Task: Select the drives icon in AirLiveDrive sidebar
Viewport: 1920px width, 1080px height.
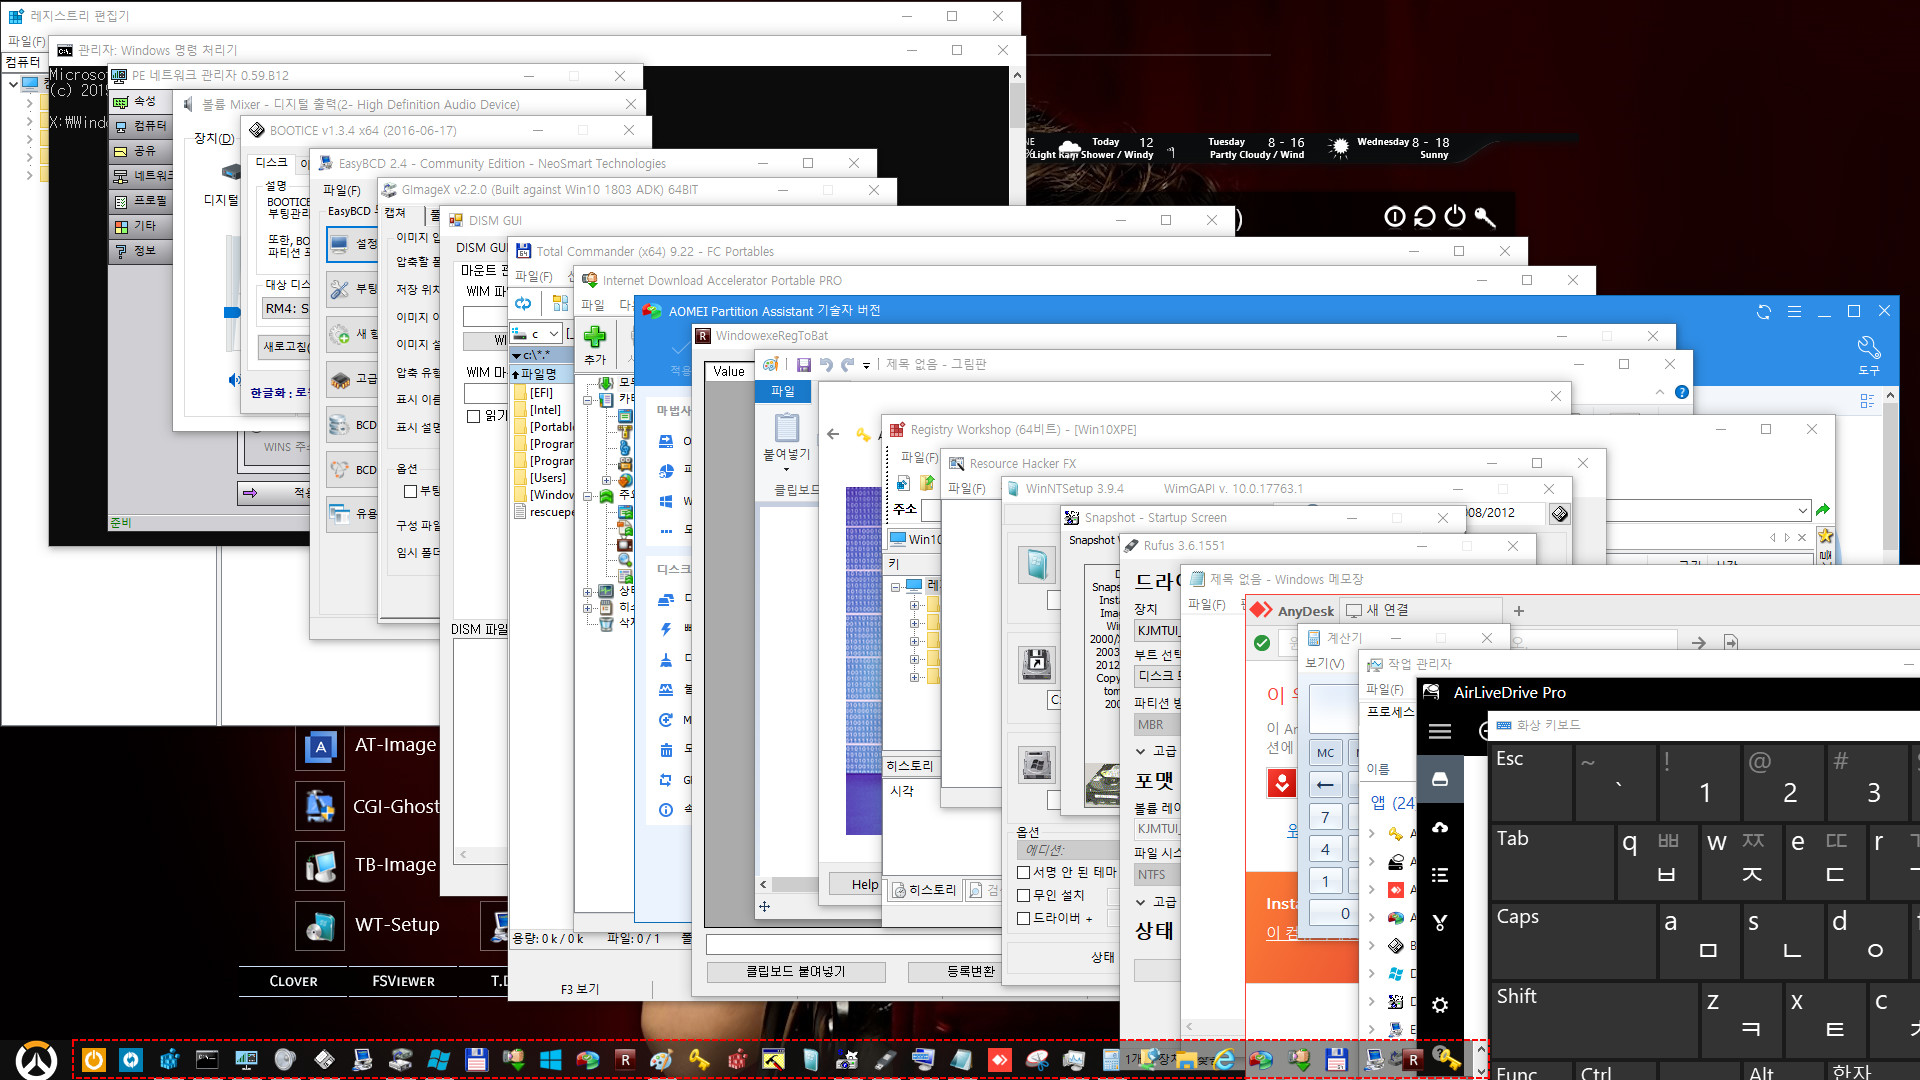Action: click(1440, 779)
